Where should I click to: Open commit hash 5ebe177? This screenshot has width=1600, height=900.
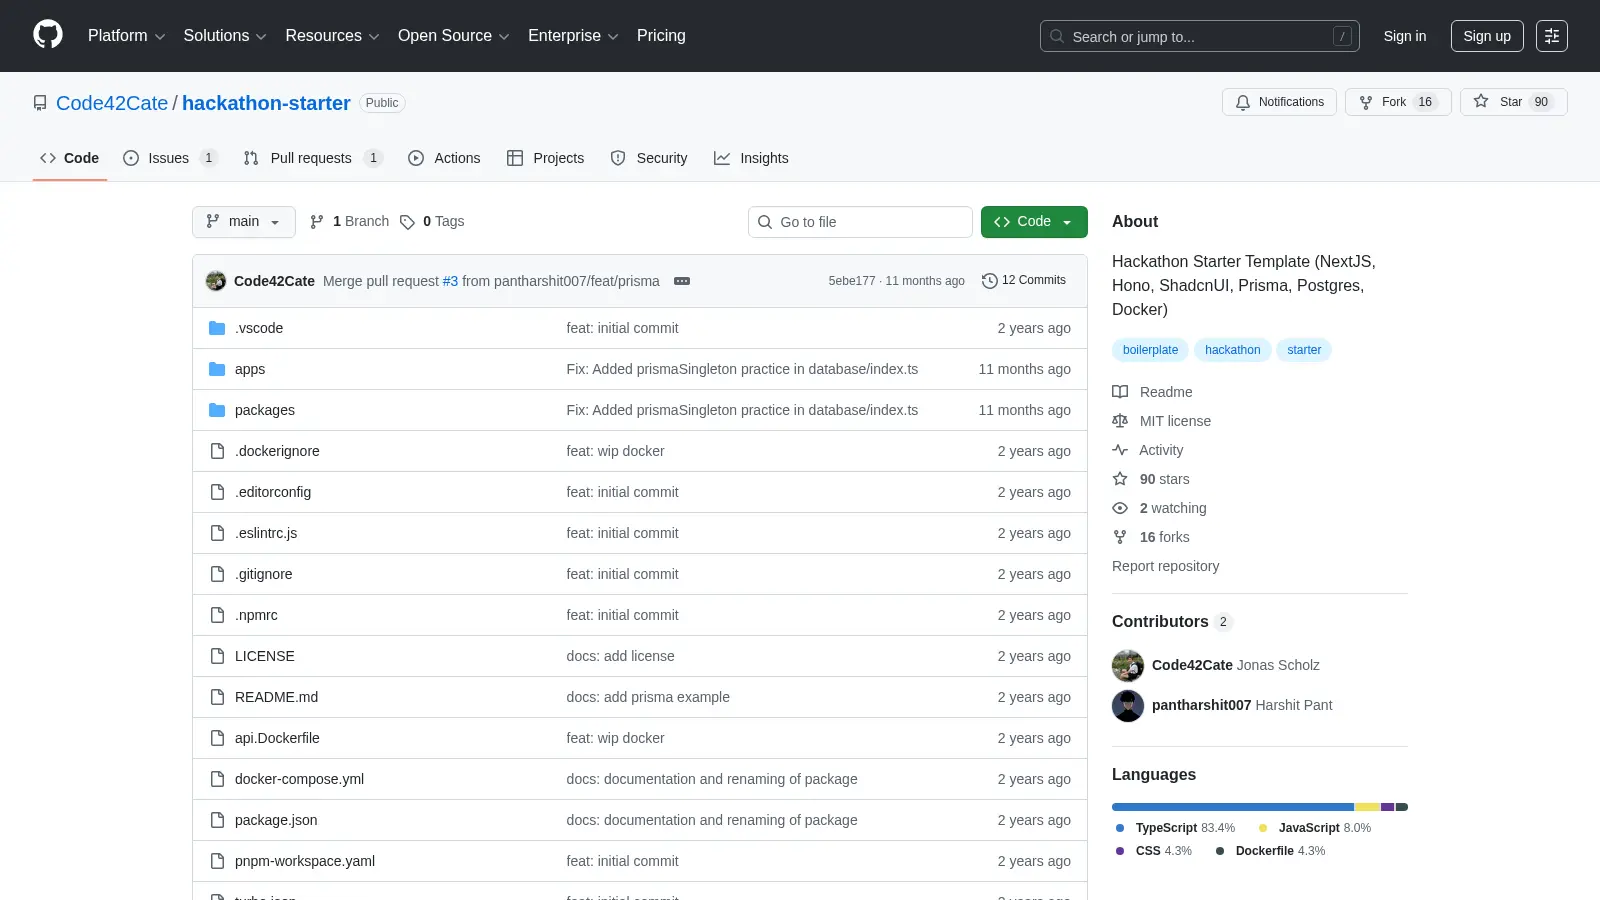(851, 281)
